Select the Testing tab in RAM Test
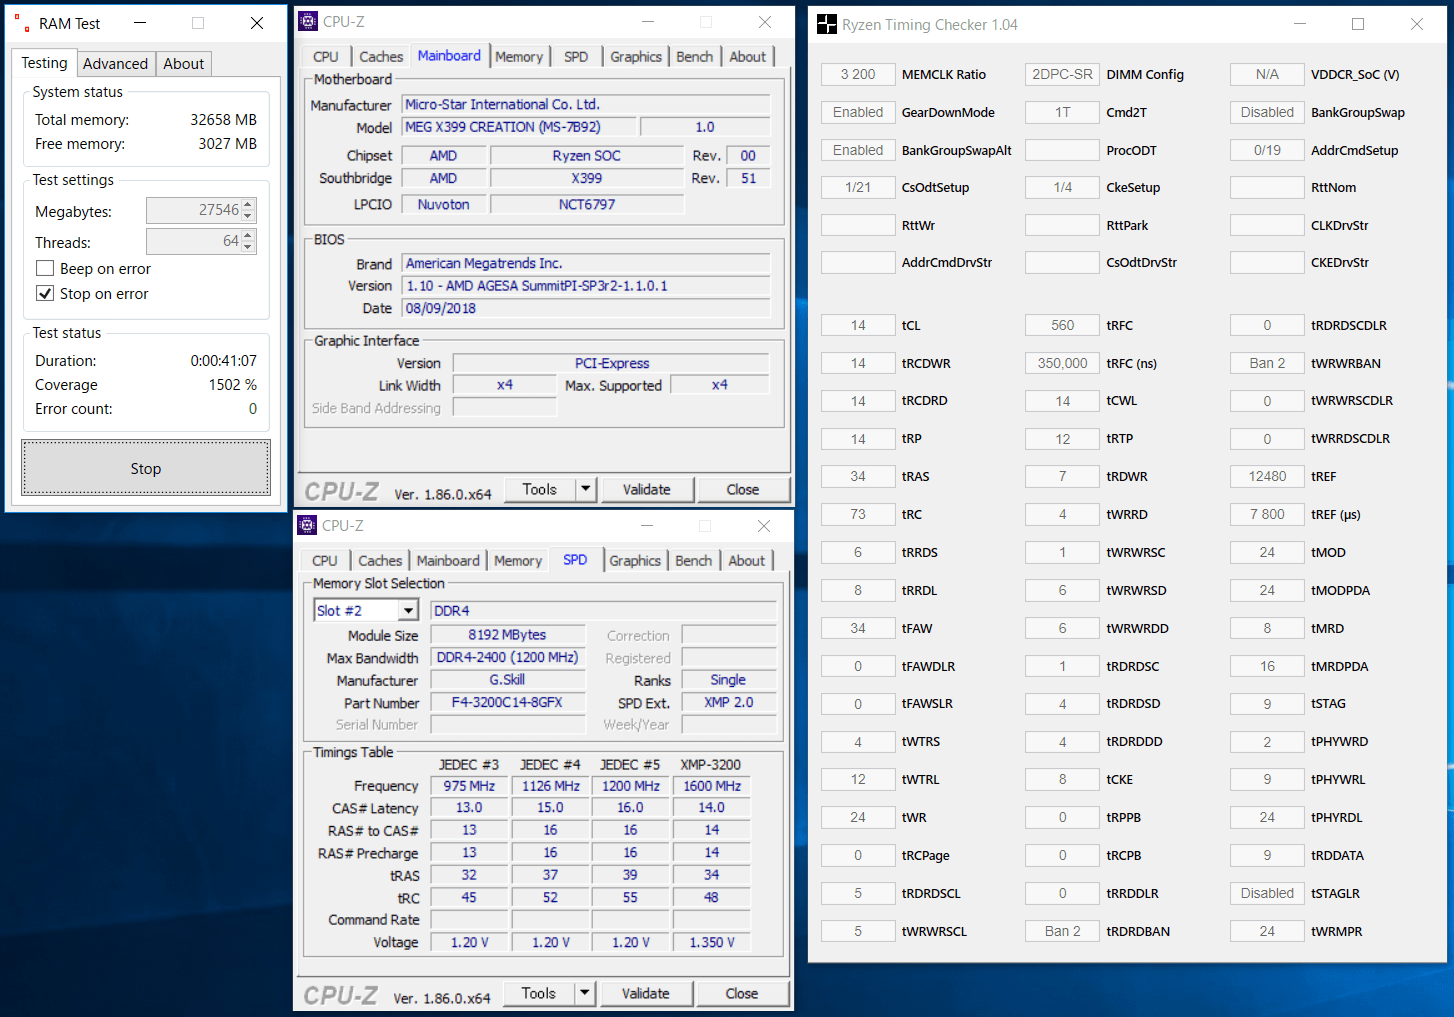This screenshot has height=1017, width=1454. (44, 62)
